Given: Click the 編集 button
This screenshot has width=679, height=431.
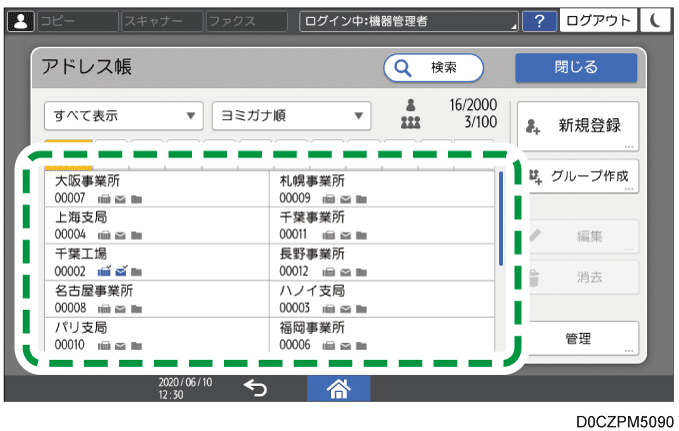Looking at the screenshot, I should pyautogui.click(x=583, y=236).
